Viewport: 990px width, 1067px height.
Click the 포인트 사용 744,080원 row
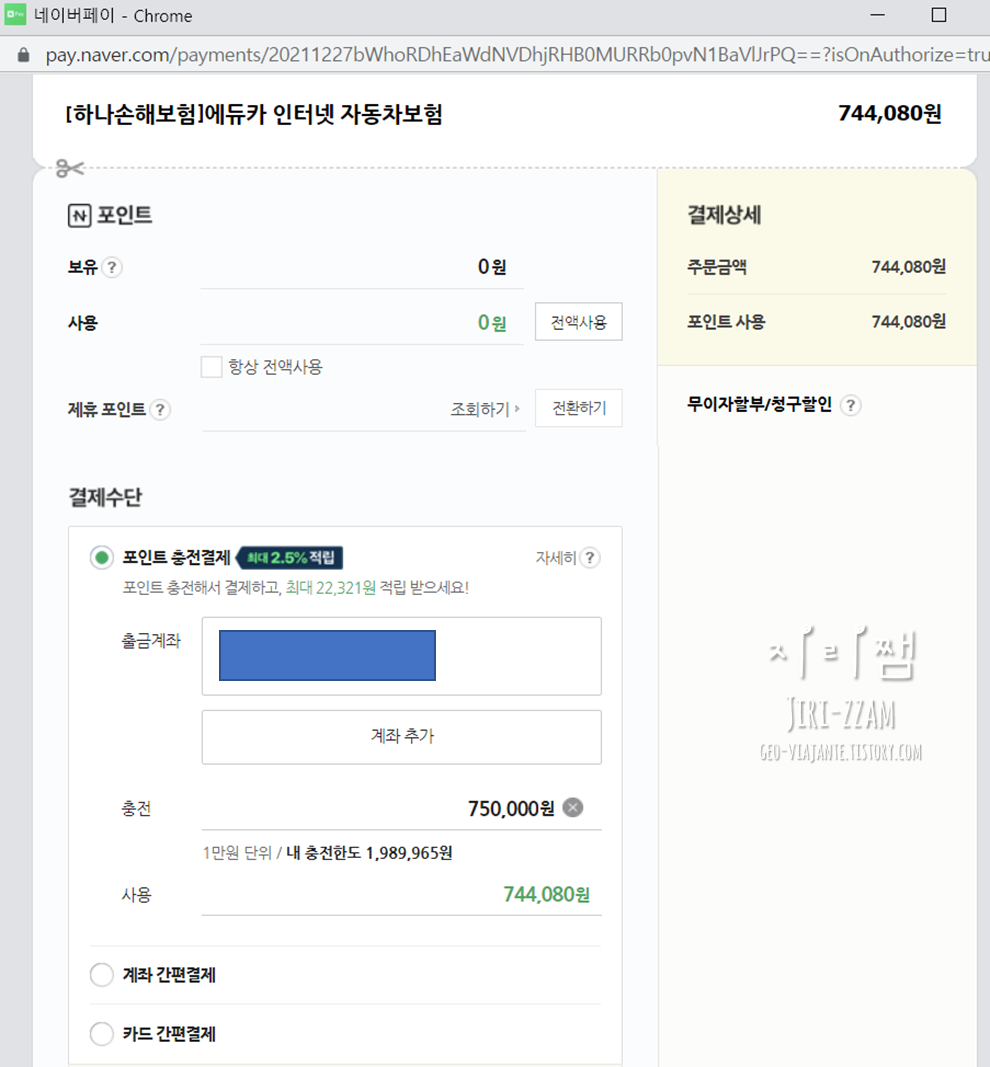coord(816,321)
